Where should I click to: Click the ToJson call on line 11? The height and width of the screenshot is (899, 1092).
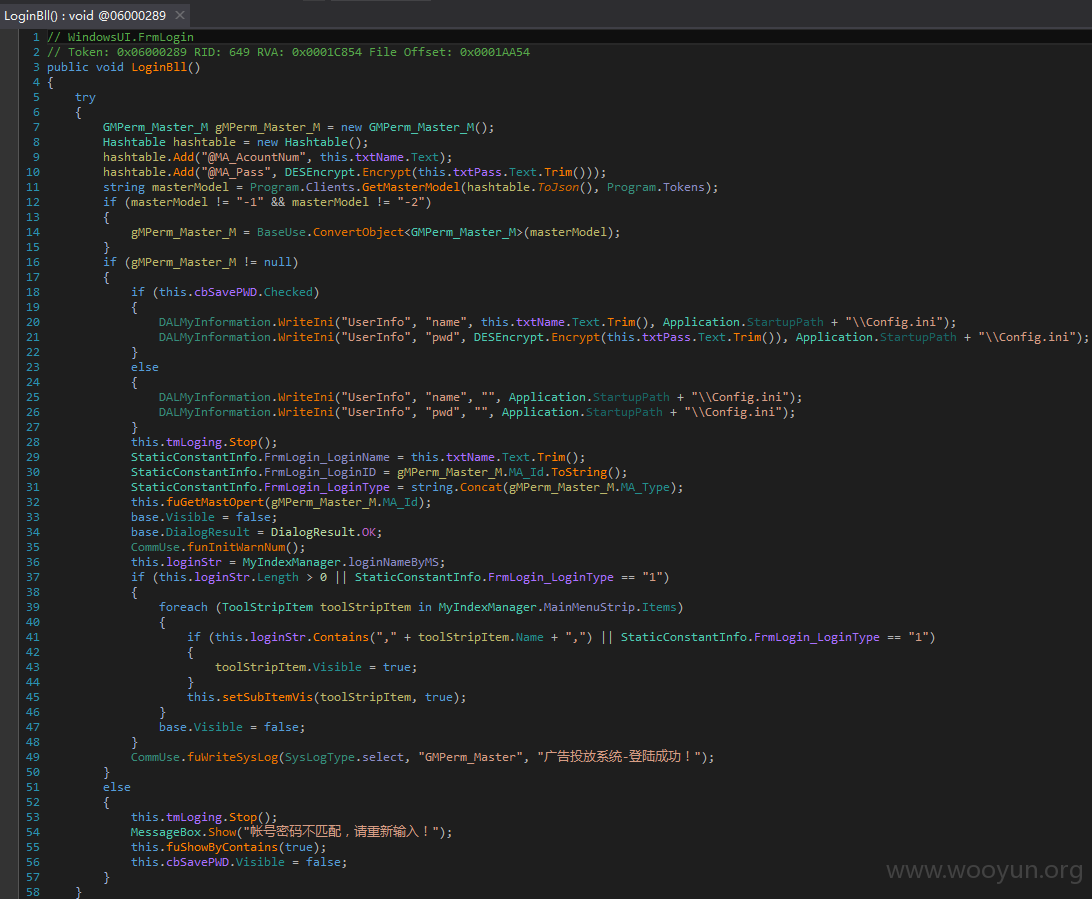coord(558,187)
